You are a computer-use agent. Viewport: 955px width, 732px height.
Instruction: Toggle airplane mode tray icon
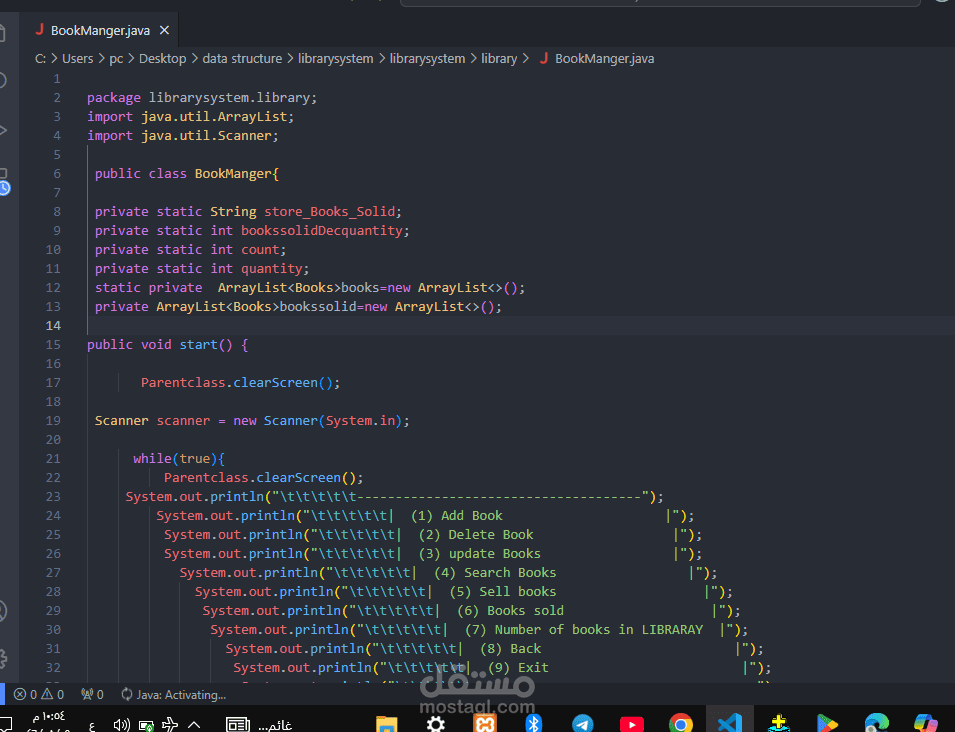pos(170,725)
